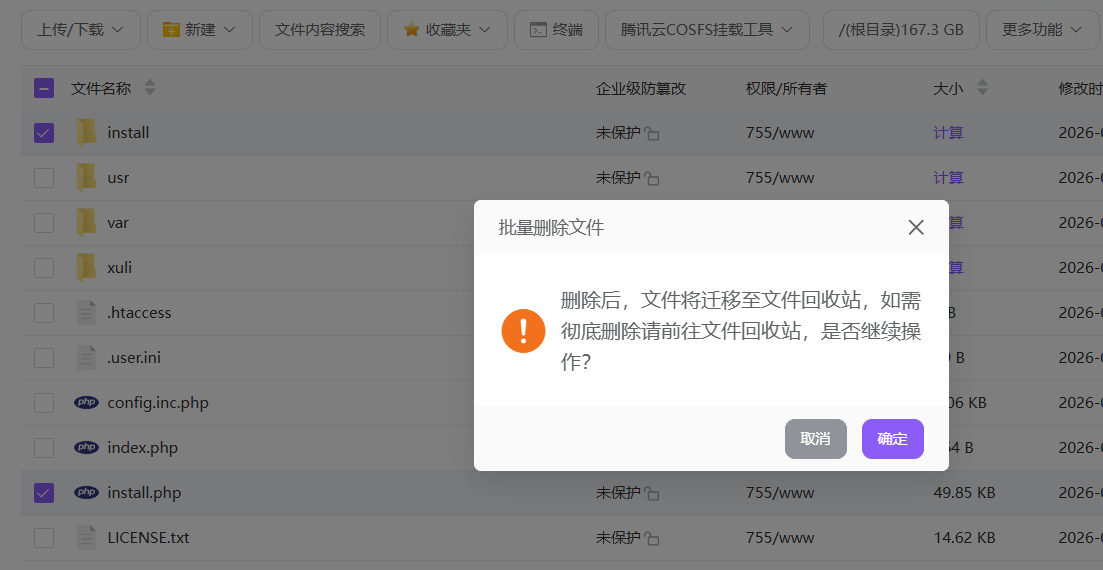Tick the checkbox for usr folder
1103x570 pixels.
(x=44, y=178)
